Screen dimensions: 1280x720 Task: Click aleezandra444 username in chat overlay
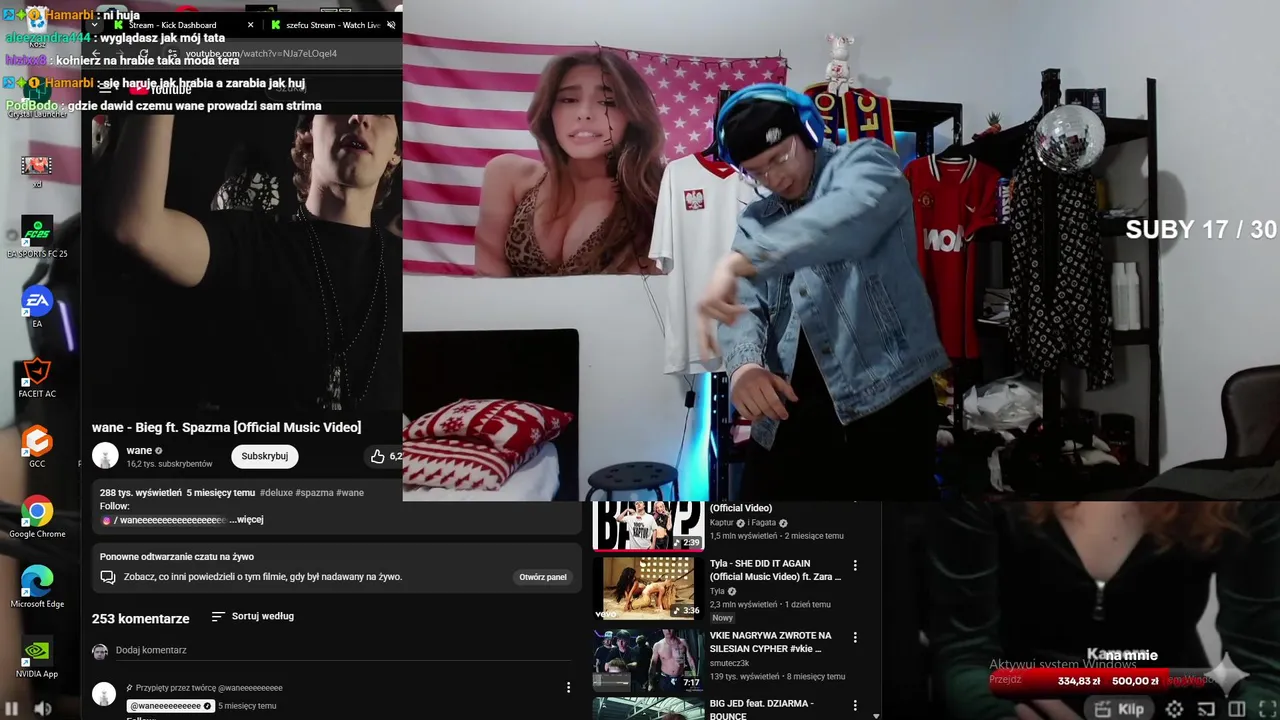[48, 38]
